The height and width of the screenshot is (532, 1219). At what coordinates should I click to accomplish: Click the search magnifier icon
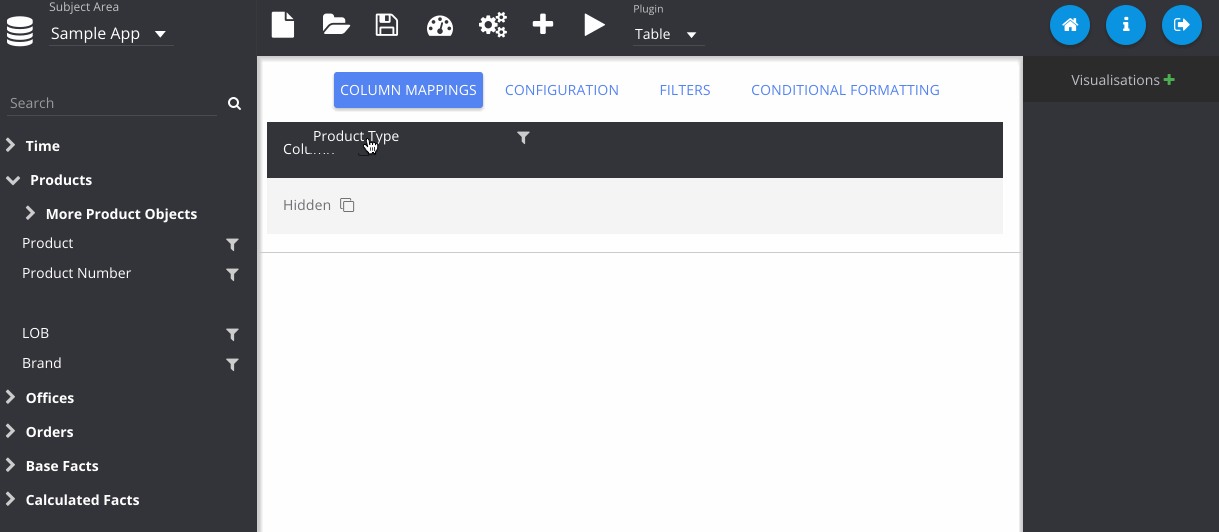pos(234,103)
